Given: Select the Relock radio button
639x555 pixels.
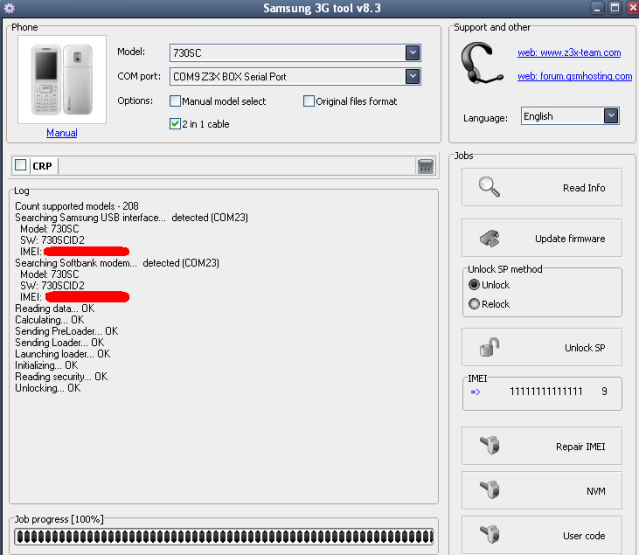Looking at the screenshot, I should tap(474, 304).
